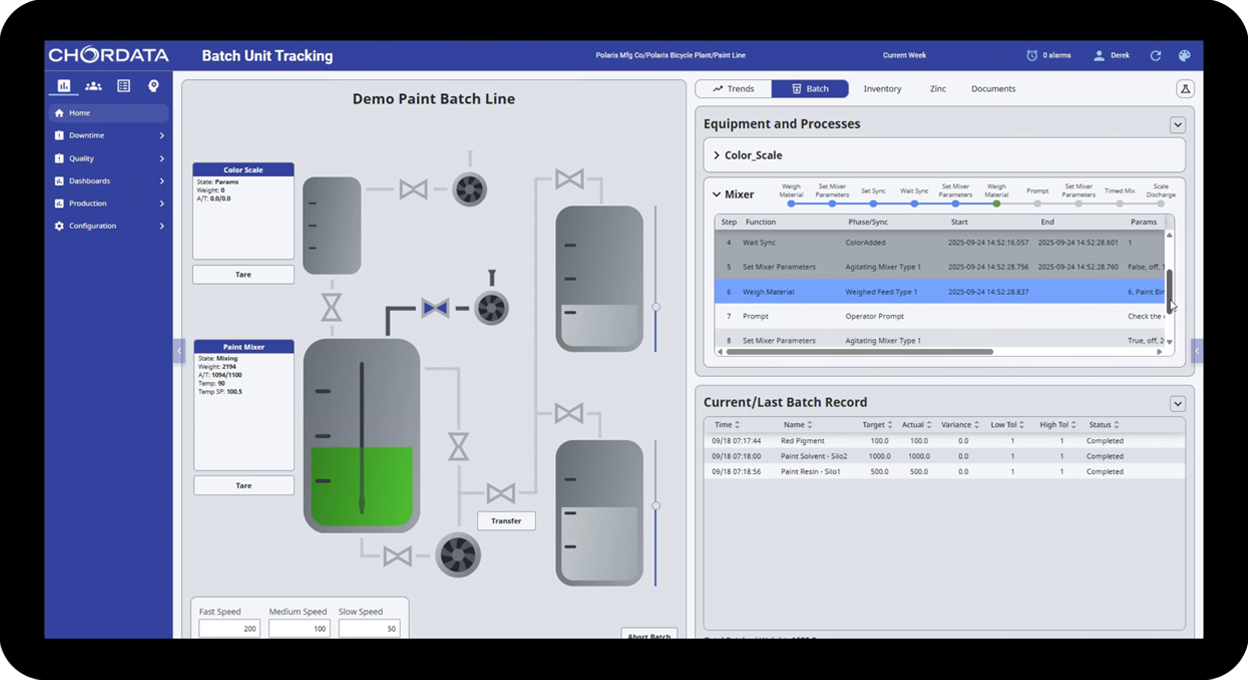Collapse Equipment and Processes panel
Screen dimensions: 1248x680
[x=1177, y=125]
